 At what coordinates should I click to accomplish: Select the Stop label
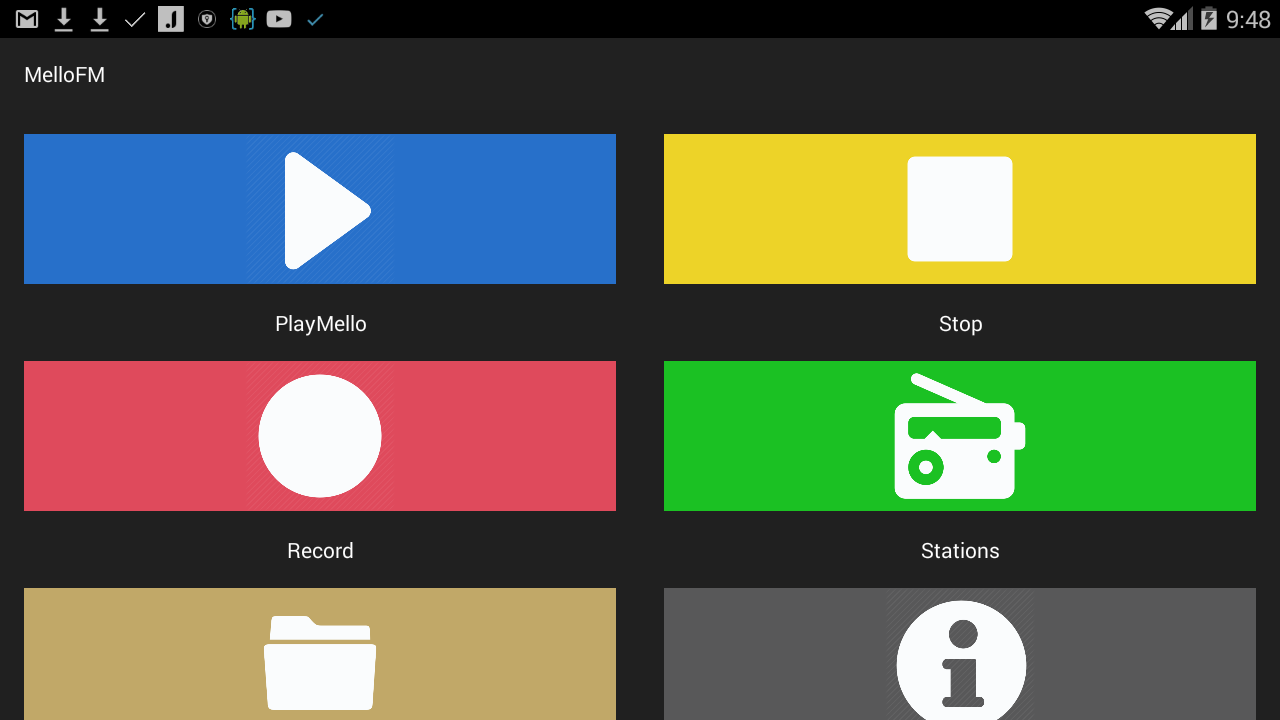click(x=961, y=324)
